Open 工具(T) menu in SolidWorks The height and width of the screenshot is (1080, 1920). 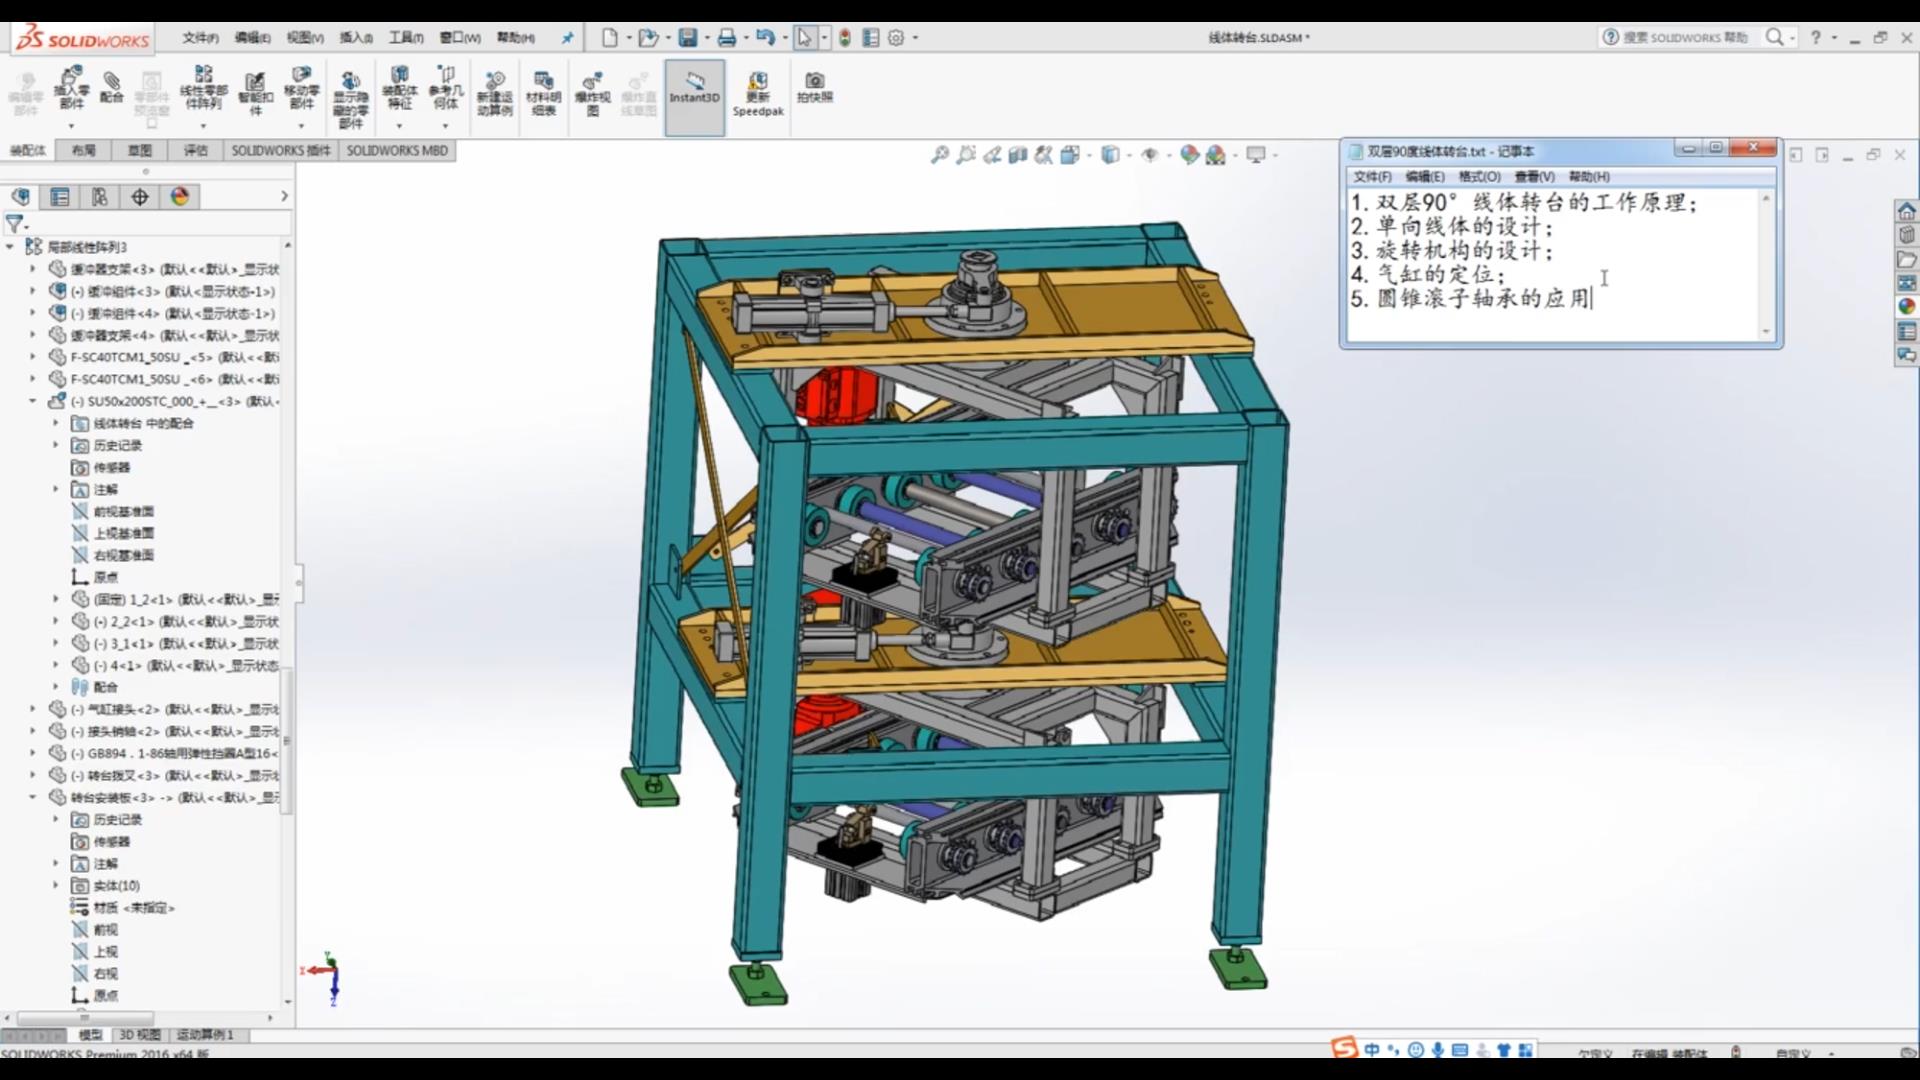tap(406, 38)
